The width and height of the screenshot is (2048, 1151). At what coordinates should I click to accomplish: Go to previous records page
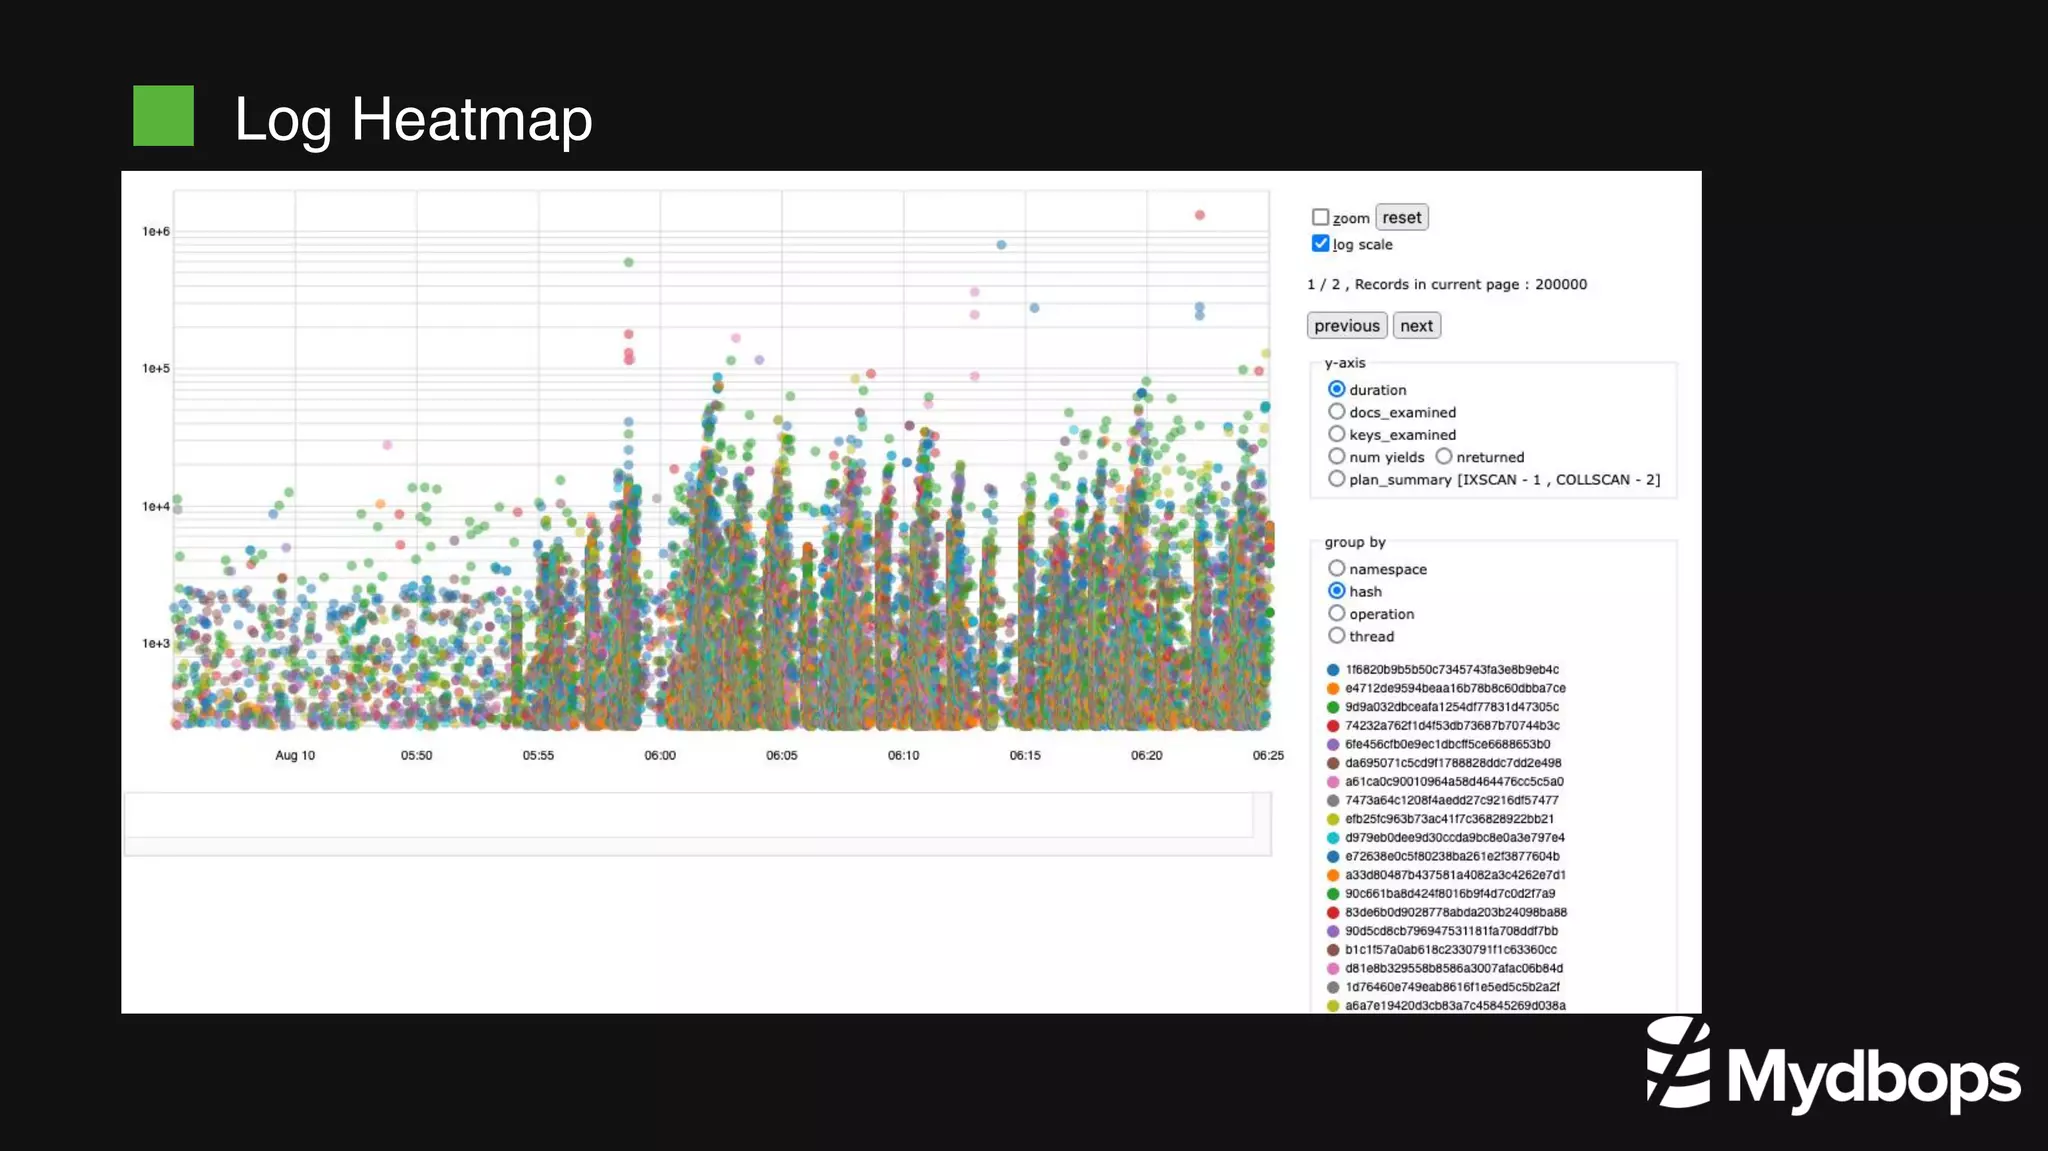point(1346,325)
